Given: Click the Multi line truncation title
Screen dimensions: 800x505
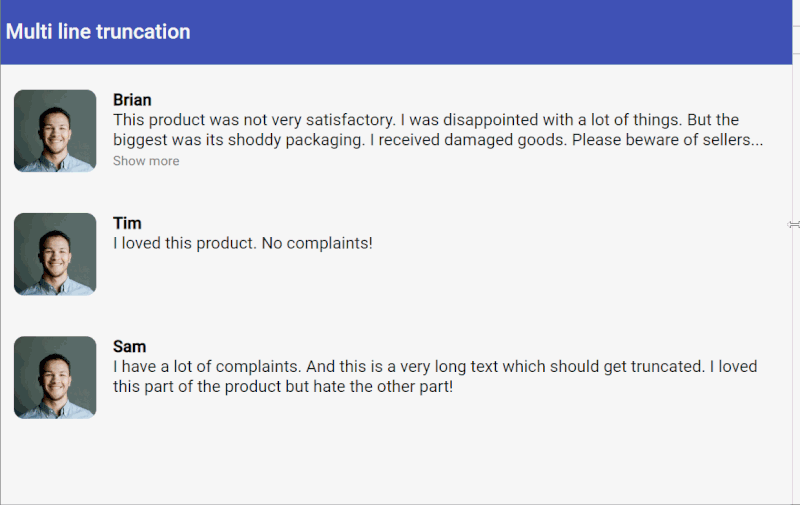Looking at the screenshot, I should 98,32.
